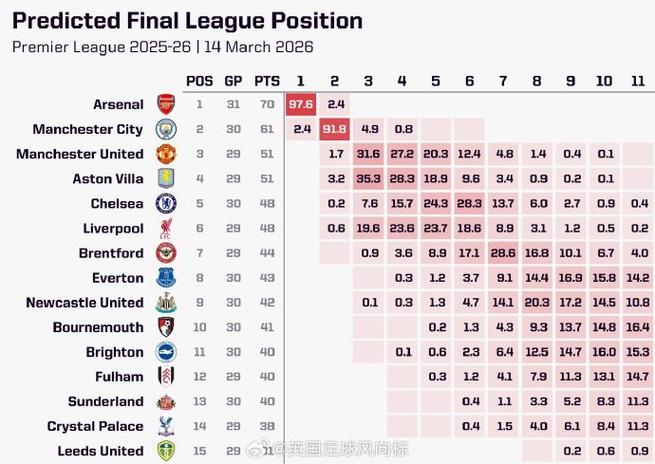Select the Brighton seagull badge
Image resolution: width=655 pixels, height=464 pixels.
pos(166,352)
